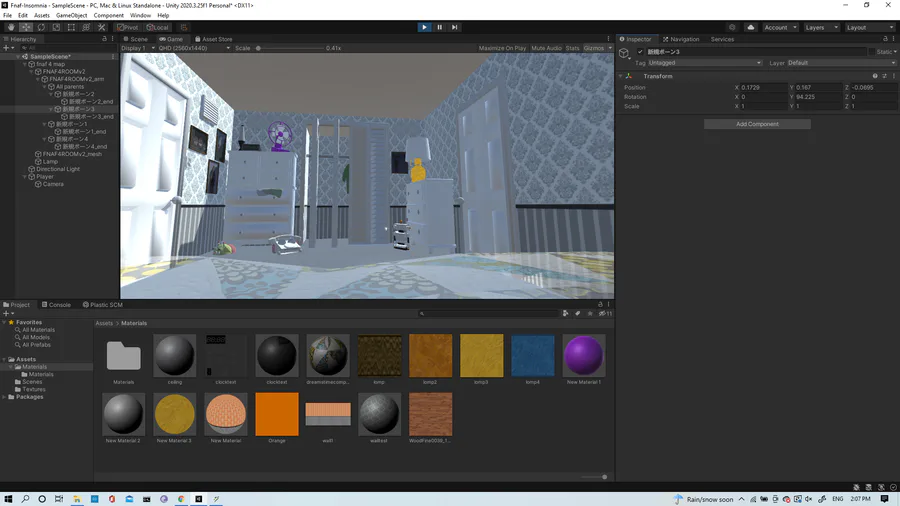Uncheck the object active checkbox
Screen dimensions: 900x506
(x=640, y=52)
